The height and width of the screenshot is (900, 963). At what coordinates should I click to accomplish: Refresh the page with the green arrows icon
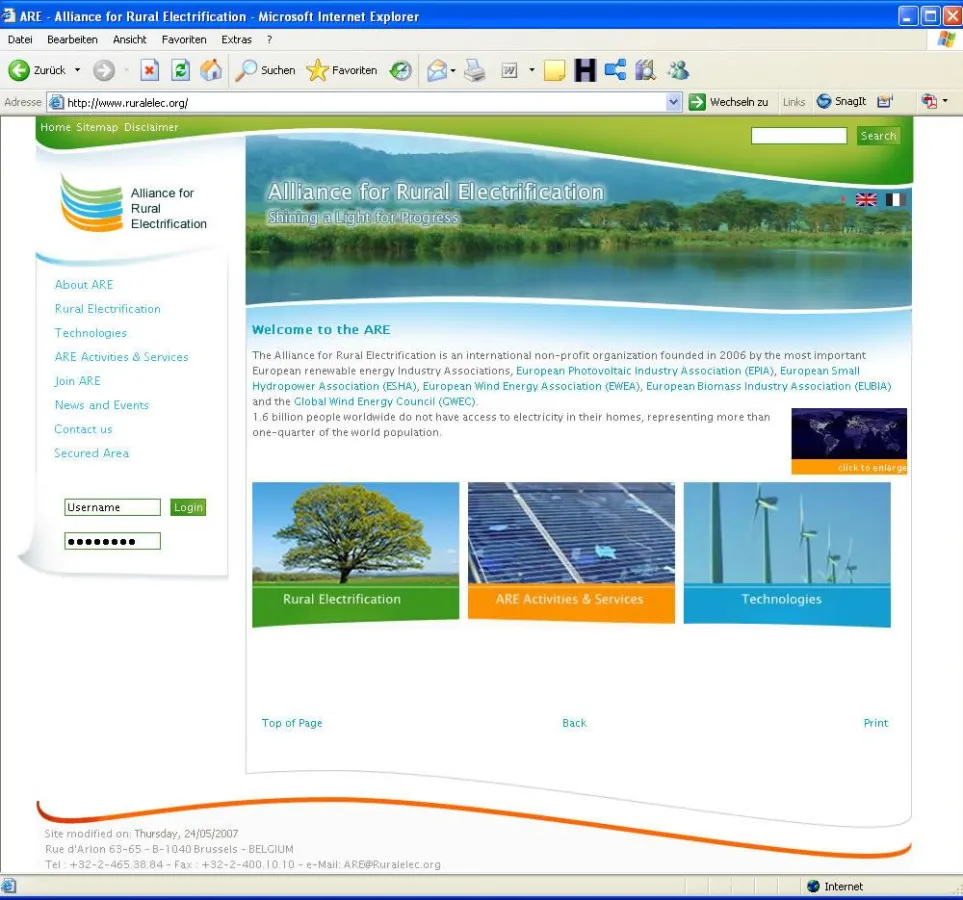pyautogui.click(x=180, y=70)
